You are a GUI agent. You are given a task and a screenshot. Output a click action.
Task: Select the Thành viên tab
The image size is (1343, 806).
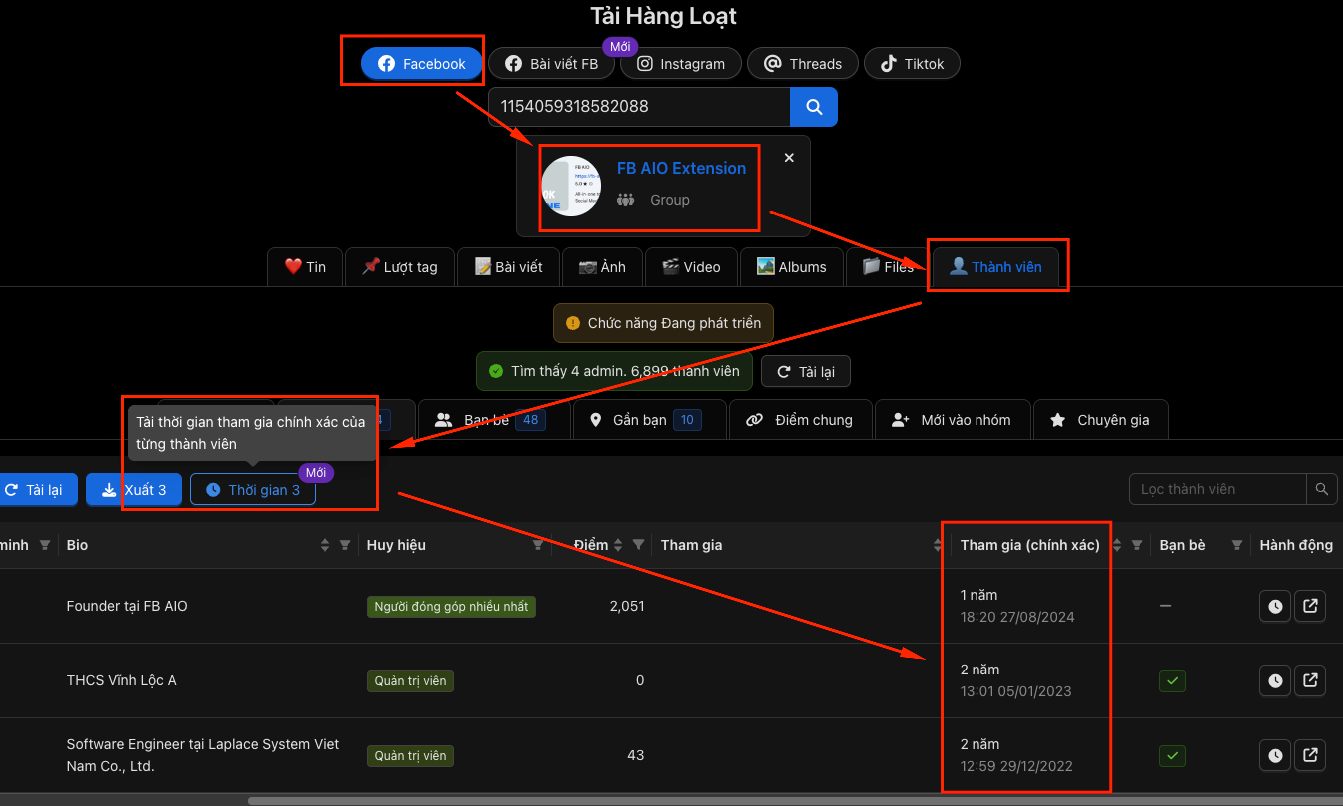(x=996, y=267)
